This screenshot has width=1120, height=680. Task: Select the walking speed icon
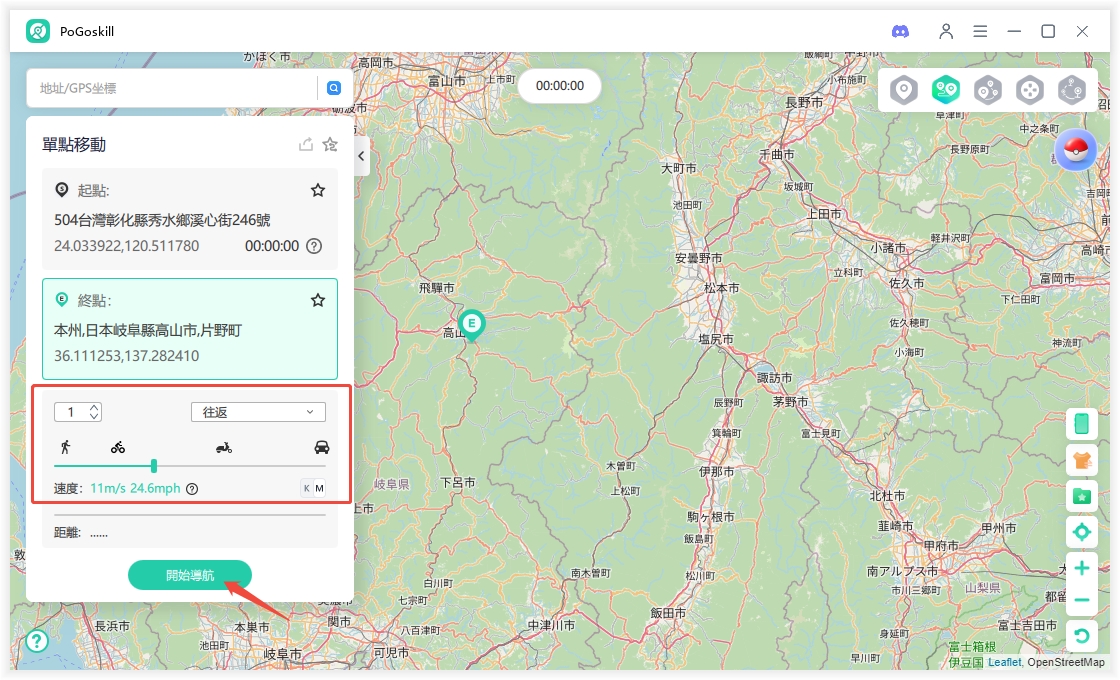pos(66,447)
